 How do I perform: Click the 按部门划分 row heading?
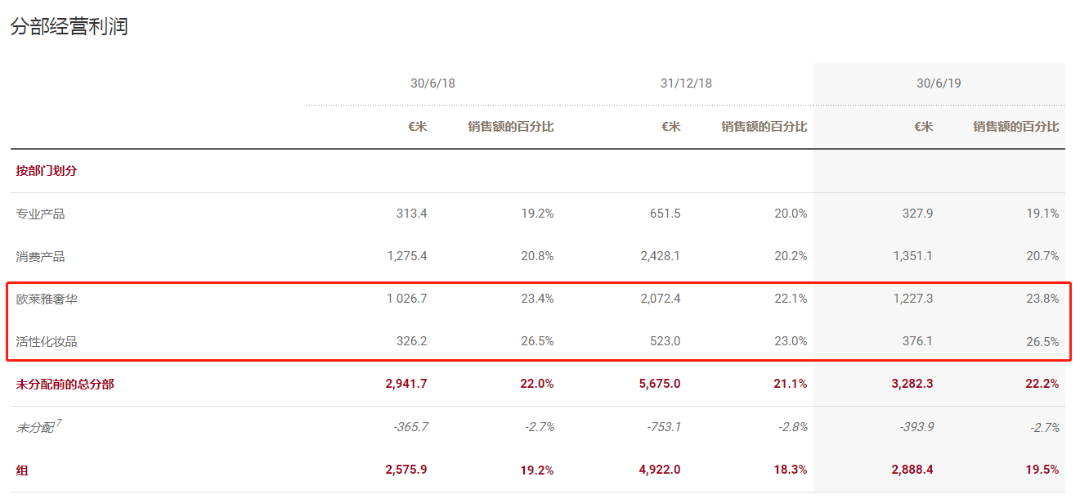click(46, 171)
